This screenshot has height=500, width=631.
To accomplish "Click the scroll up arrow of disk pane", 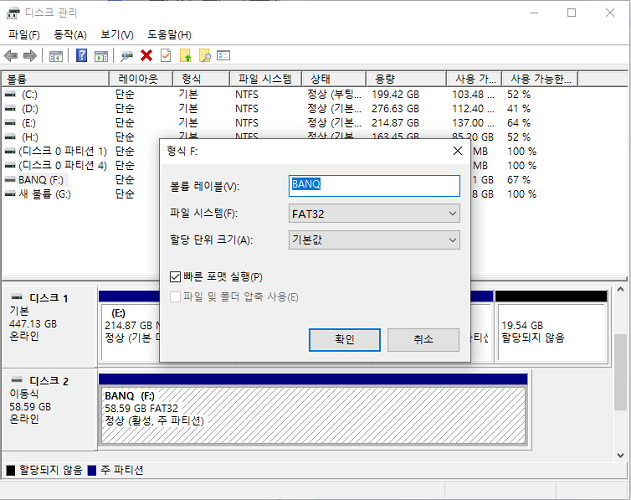I will coord(620,289).
